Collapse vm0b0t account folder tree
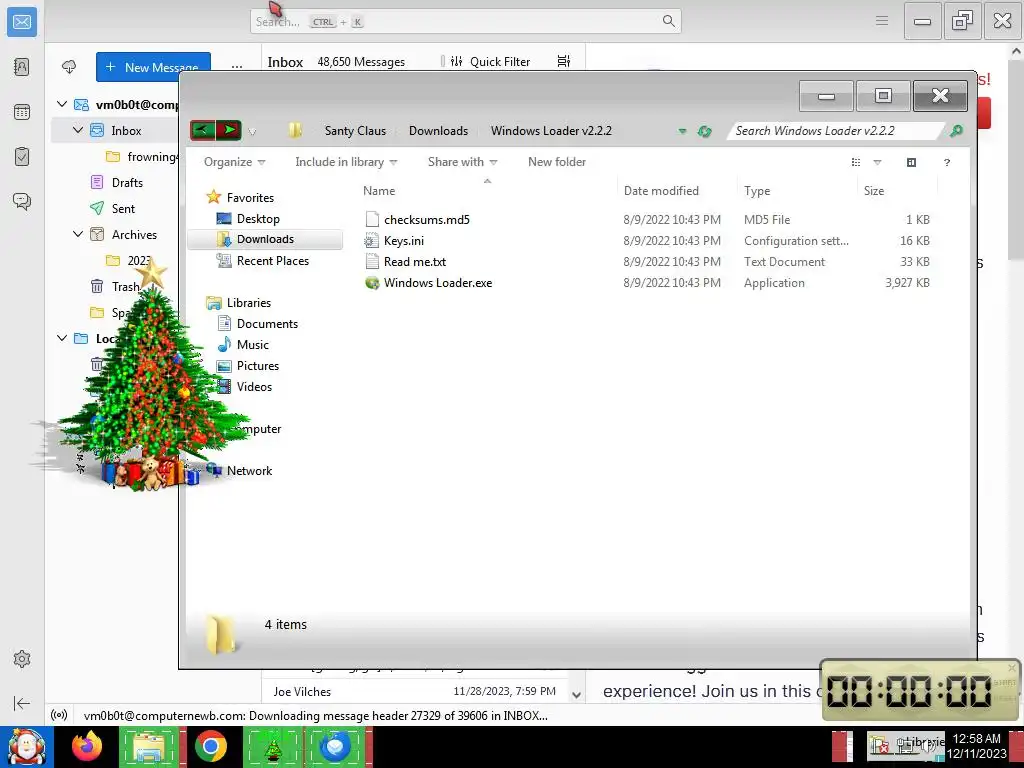This screenshot has width=1024, height=768. 62,104
